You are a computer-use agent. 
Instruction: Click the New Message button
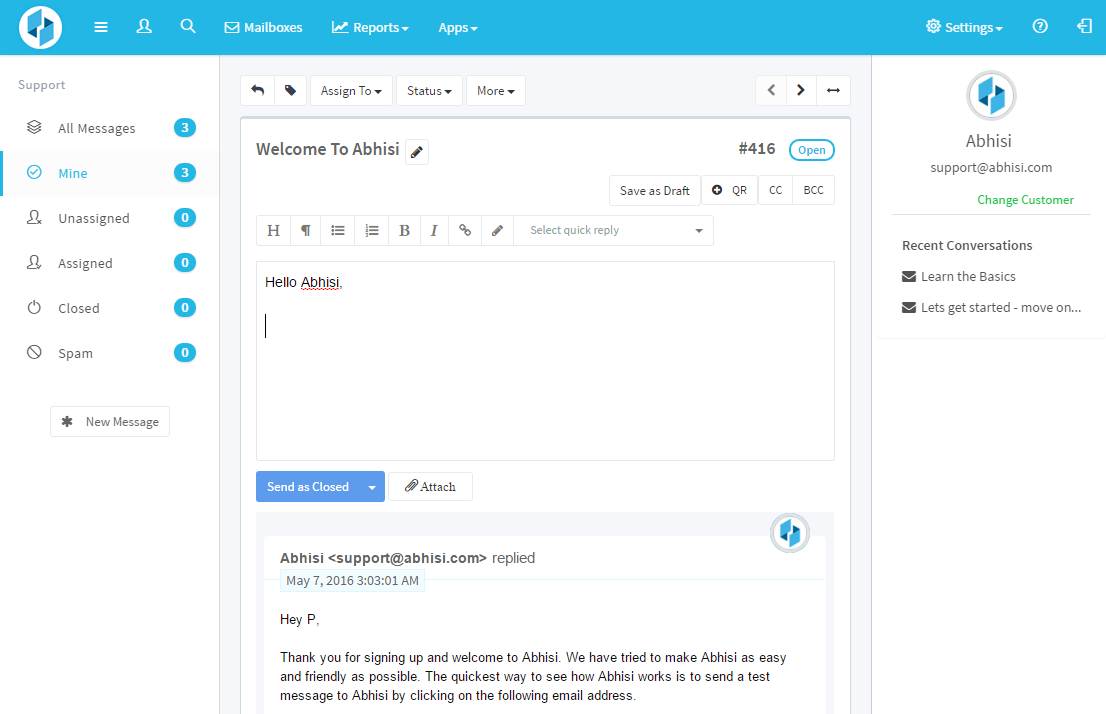(110, 422)
